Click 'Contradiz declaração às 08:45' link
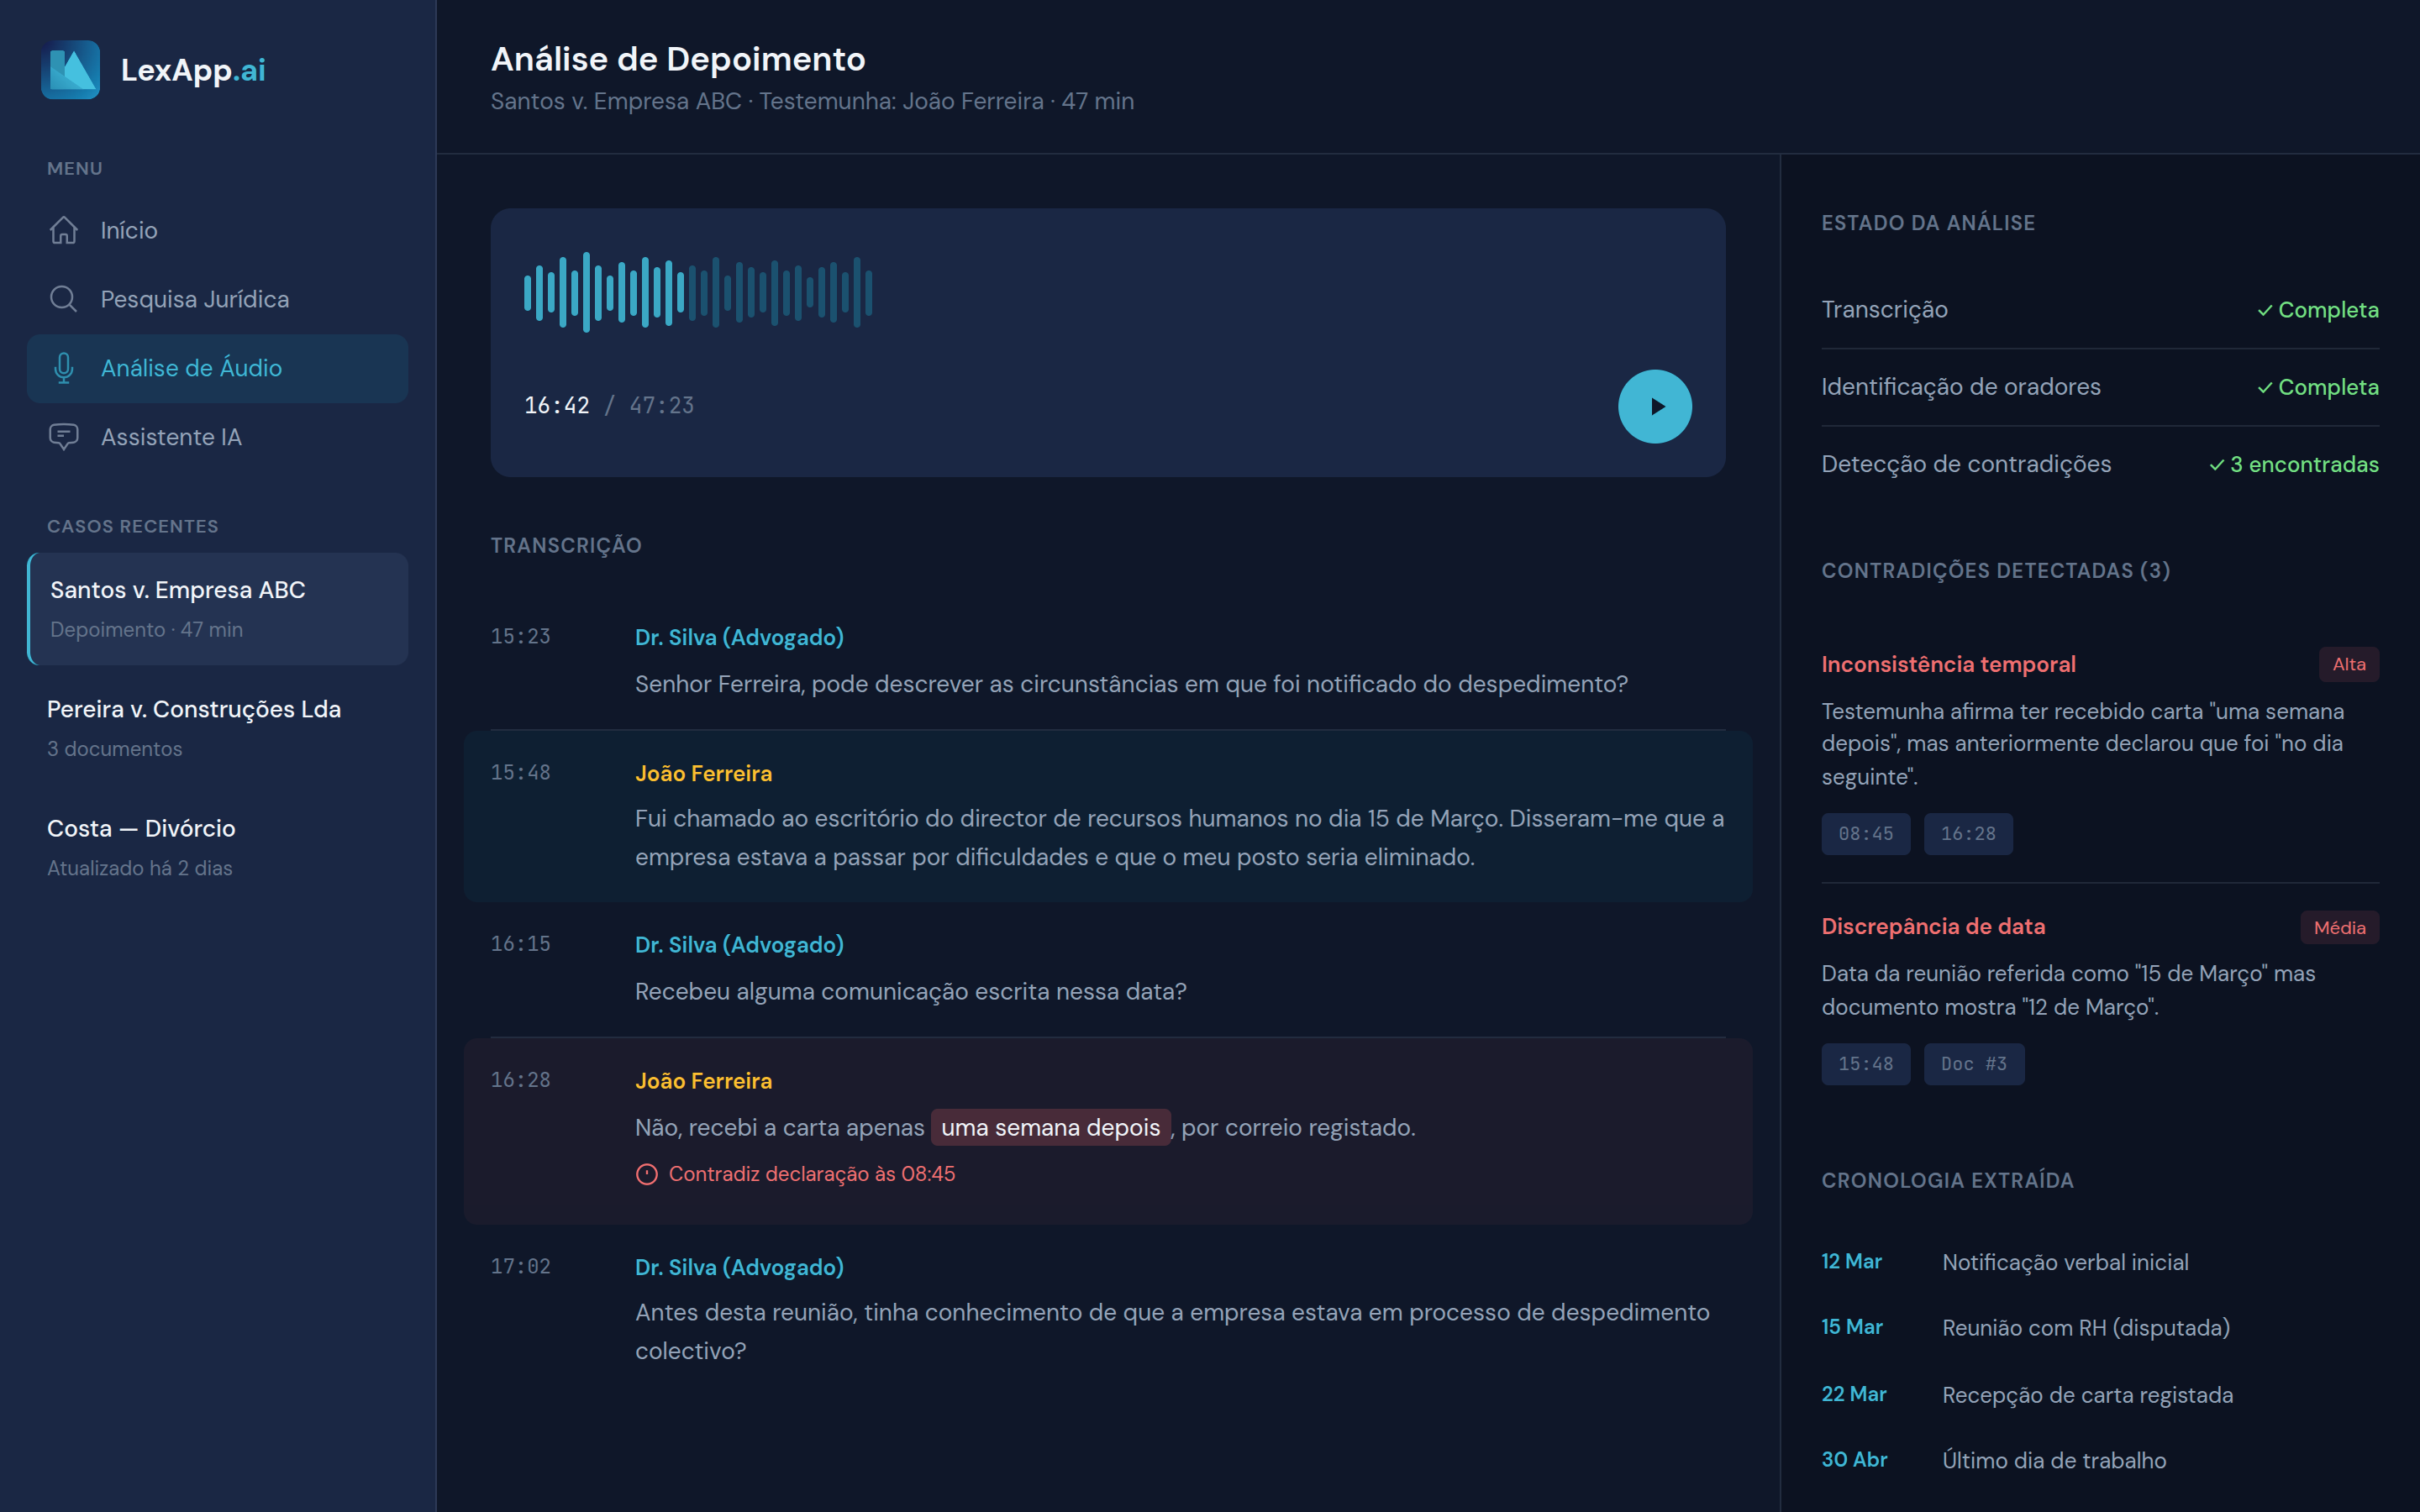Viewport: 2420px width, 1512px height. coord(811,1174)
